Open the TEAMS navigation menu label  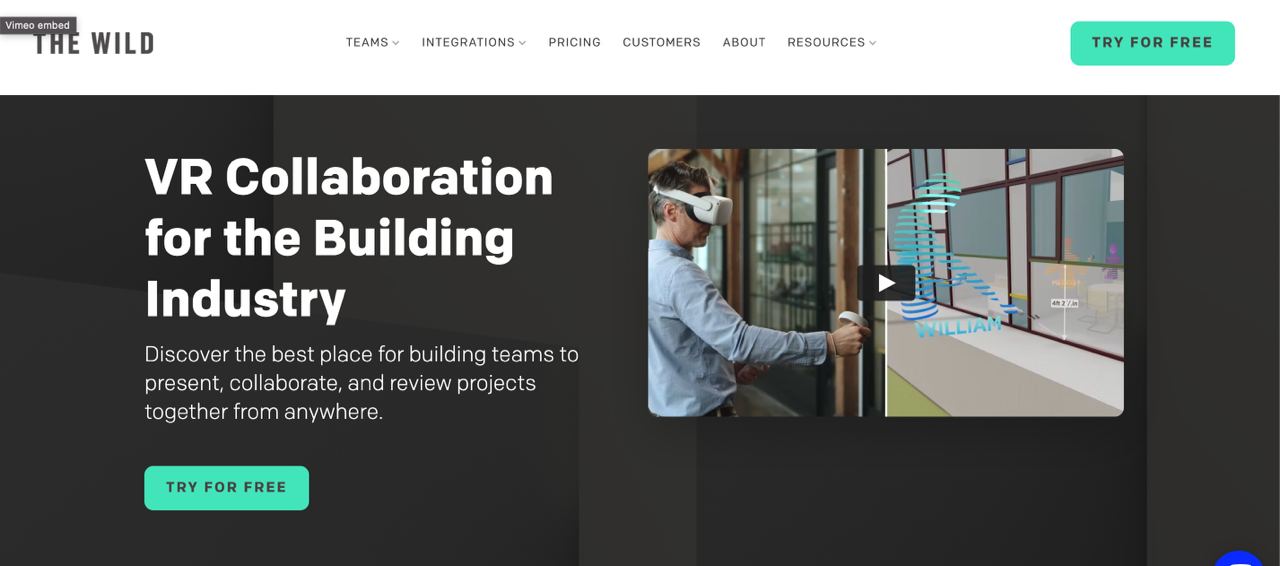pyautogui.click(x=367, y=42)
